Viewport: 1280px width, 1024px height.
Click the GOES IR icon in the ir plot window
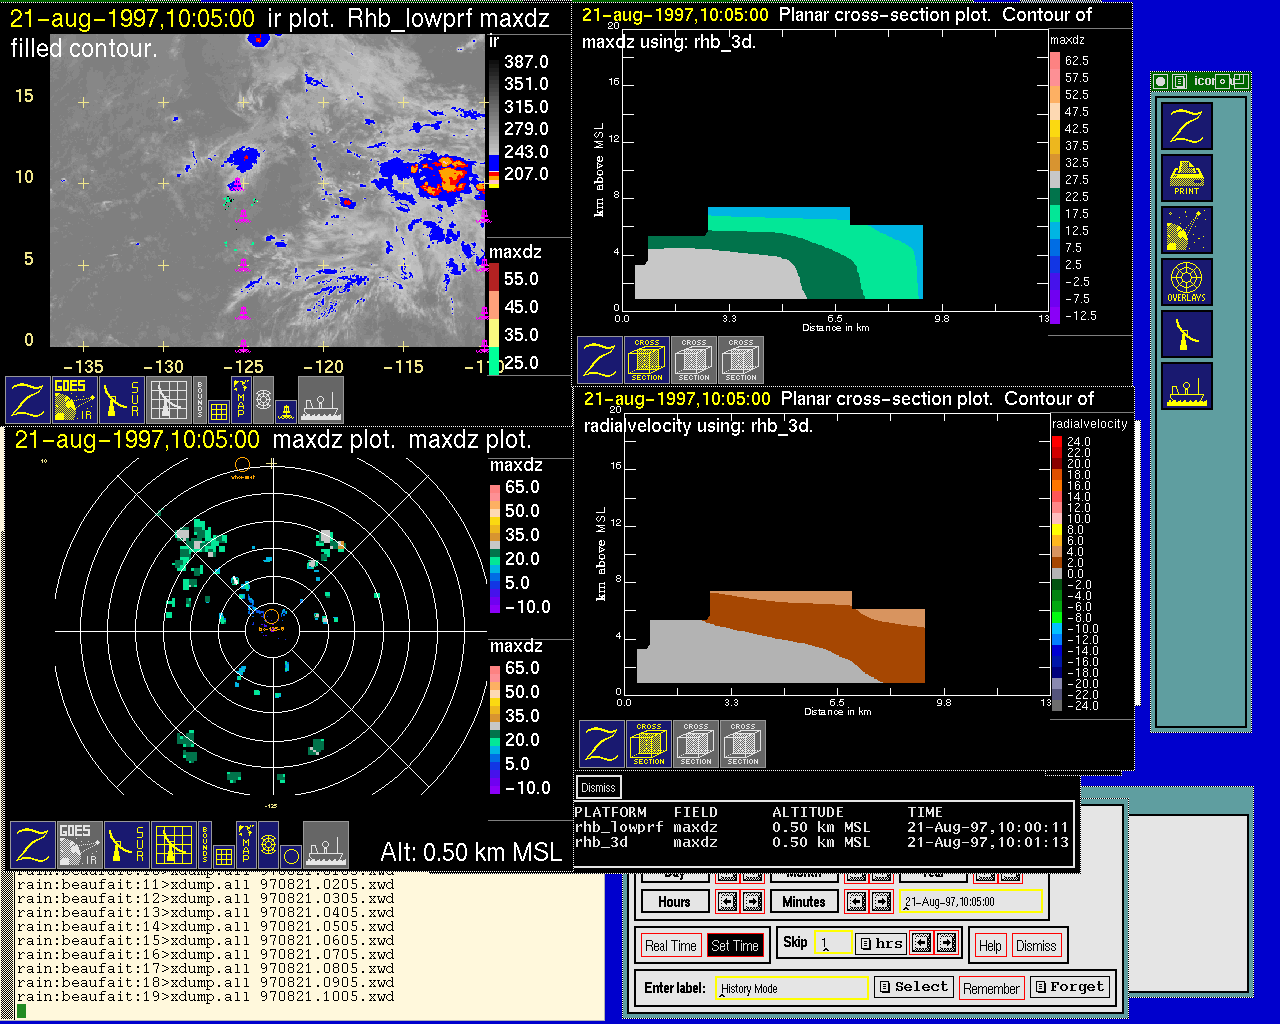[x=75, y=399]
